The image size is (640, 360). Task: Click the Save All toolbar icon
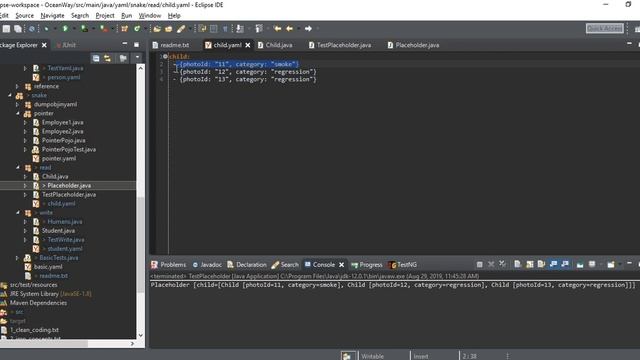(18, 29)
